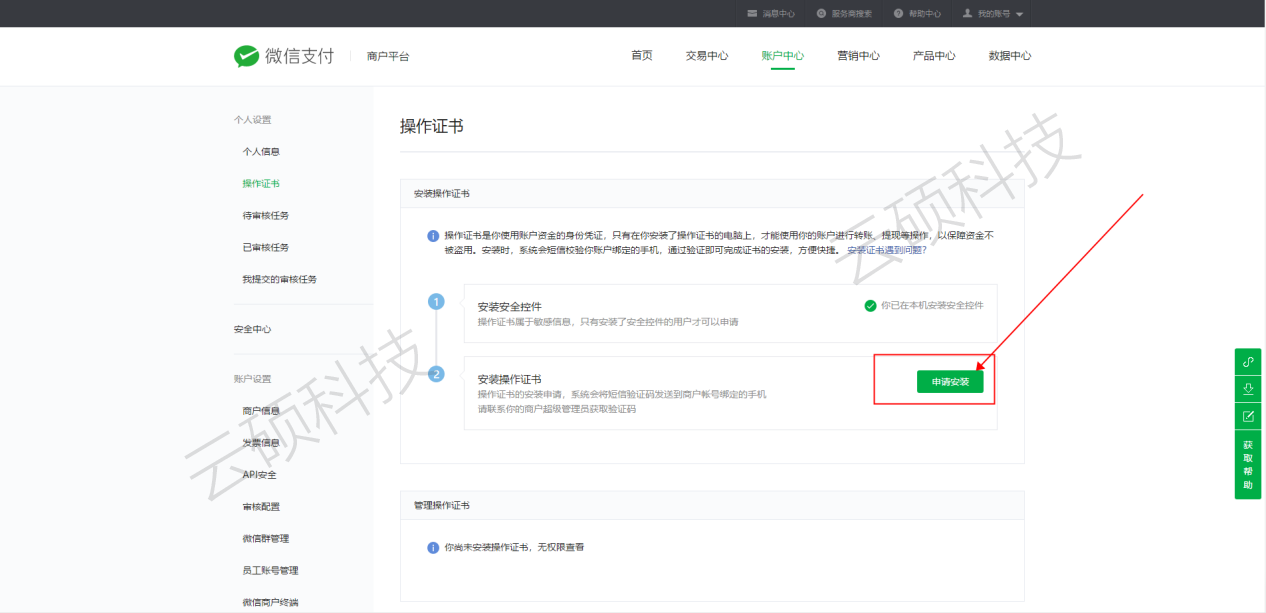Open 个人信息 in the left sidebar

coord(261,152)
